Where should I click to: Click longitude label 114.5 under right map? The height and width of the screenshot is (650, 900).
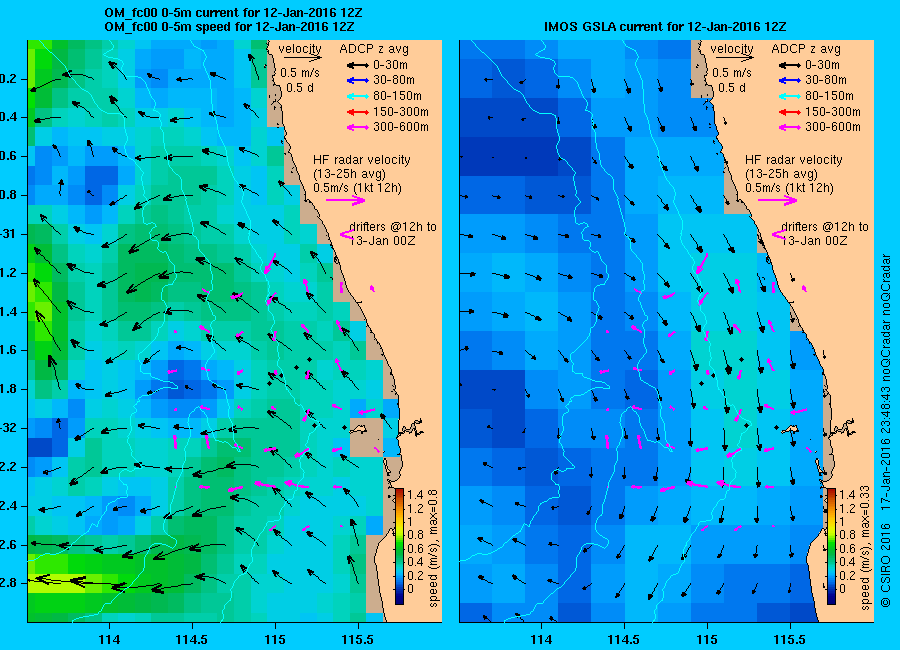click(x=624, y=640)
